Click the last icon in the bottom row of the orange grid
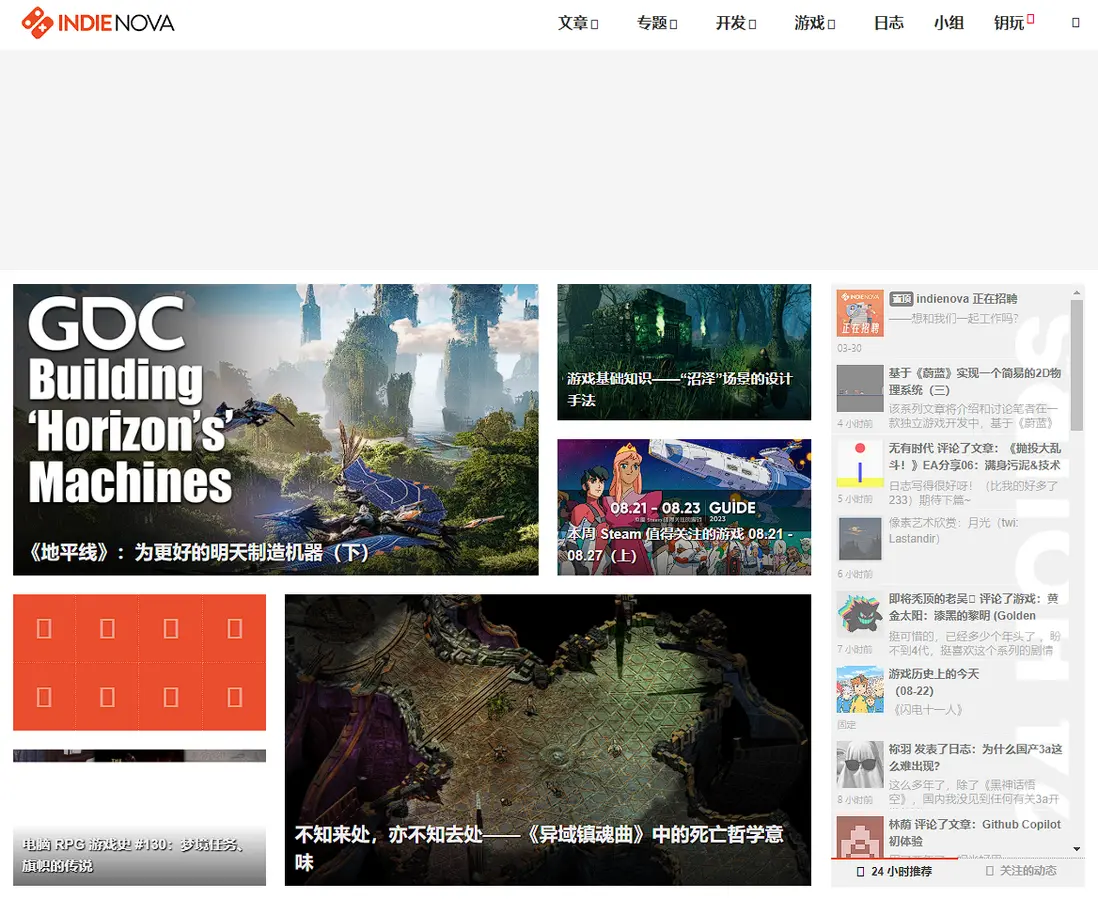1098x899 pixels. click(x=235, y=697)
